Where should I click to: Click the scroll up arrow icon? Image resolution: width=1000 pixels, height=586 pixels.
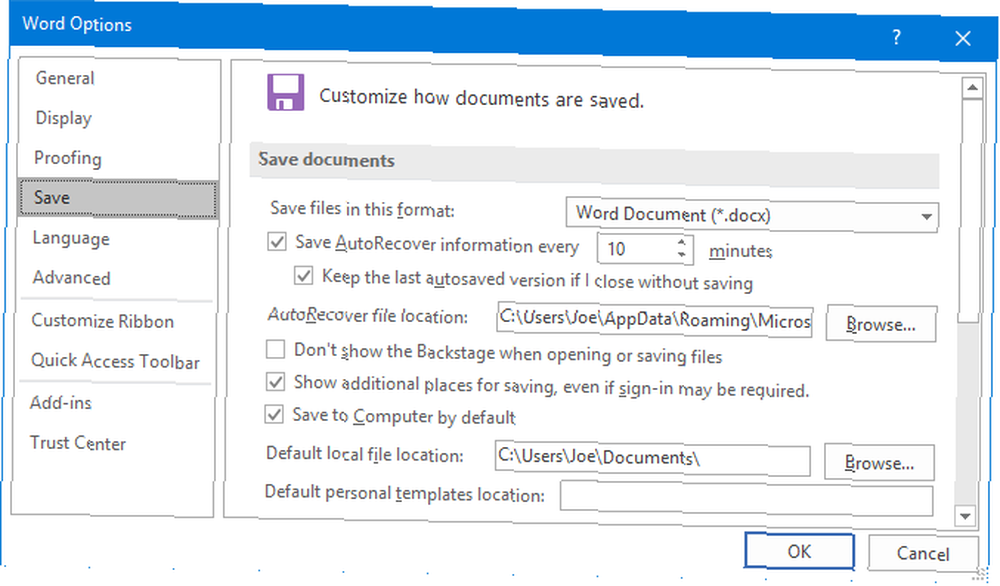click(x=972, y=87)
